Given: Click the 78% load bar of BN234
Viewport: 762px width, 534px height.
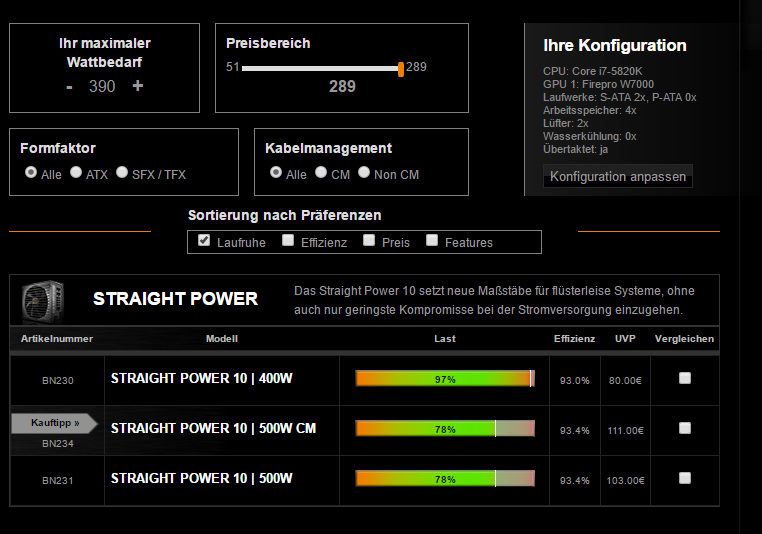Looking at the screenshot, I should point(445,429).
